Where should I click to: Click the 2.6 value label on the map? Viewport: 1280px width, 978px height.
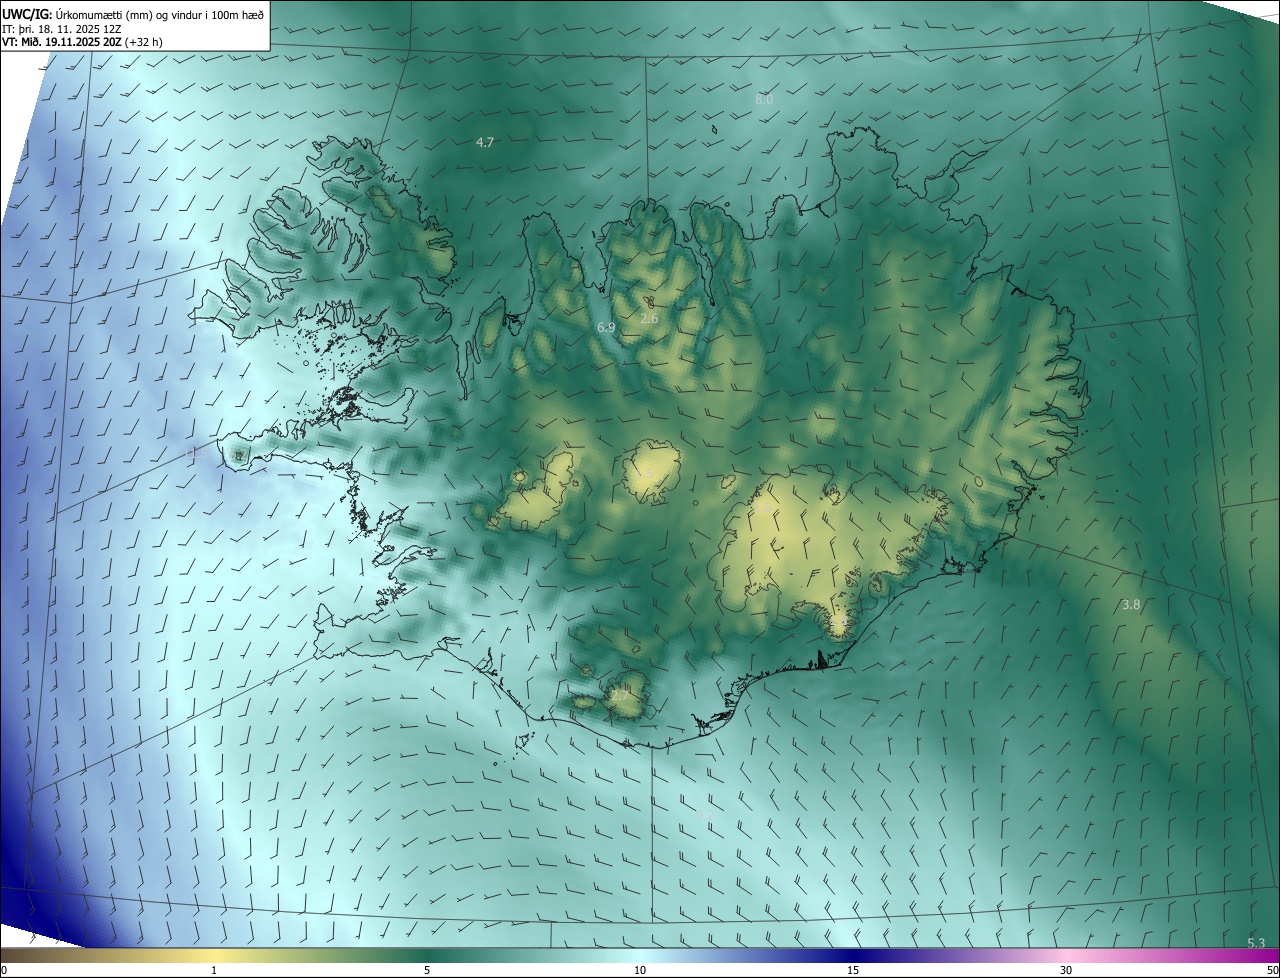649,318
